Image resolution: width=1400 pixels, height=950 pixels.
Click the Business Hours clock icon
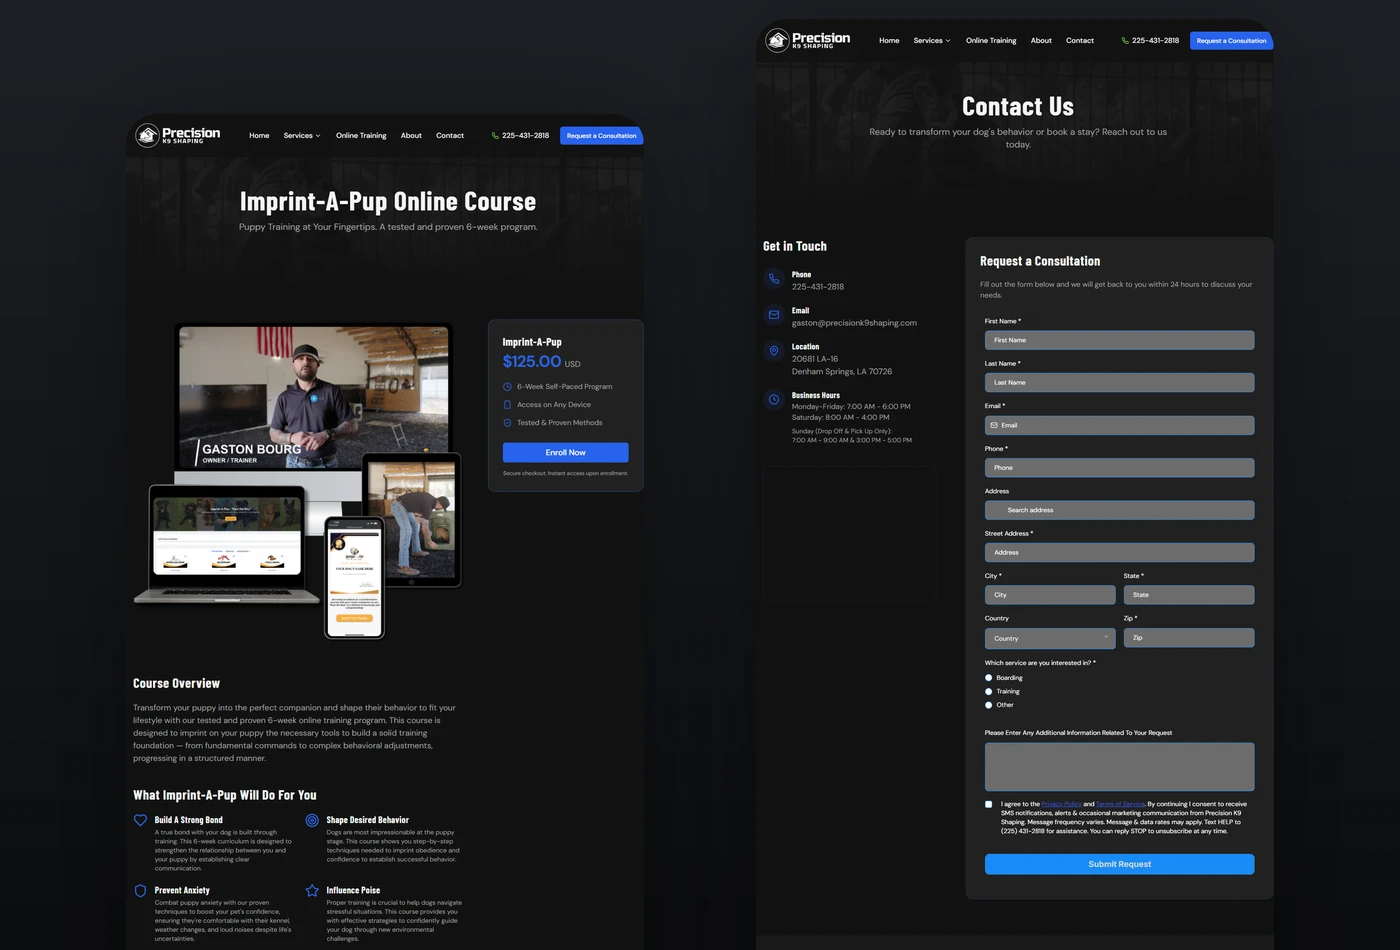tap(773, 399)
